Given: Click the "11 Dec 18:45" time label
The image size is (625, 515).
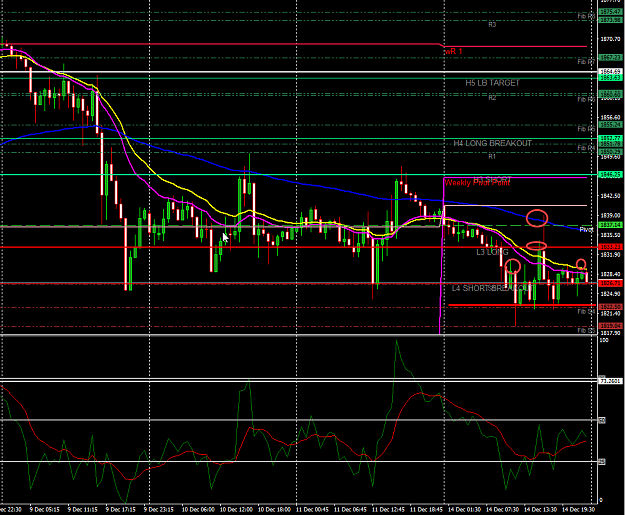Looking at the screenshot, I should click(x=426, y=509).
